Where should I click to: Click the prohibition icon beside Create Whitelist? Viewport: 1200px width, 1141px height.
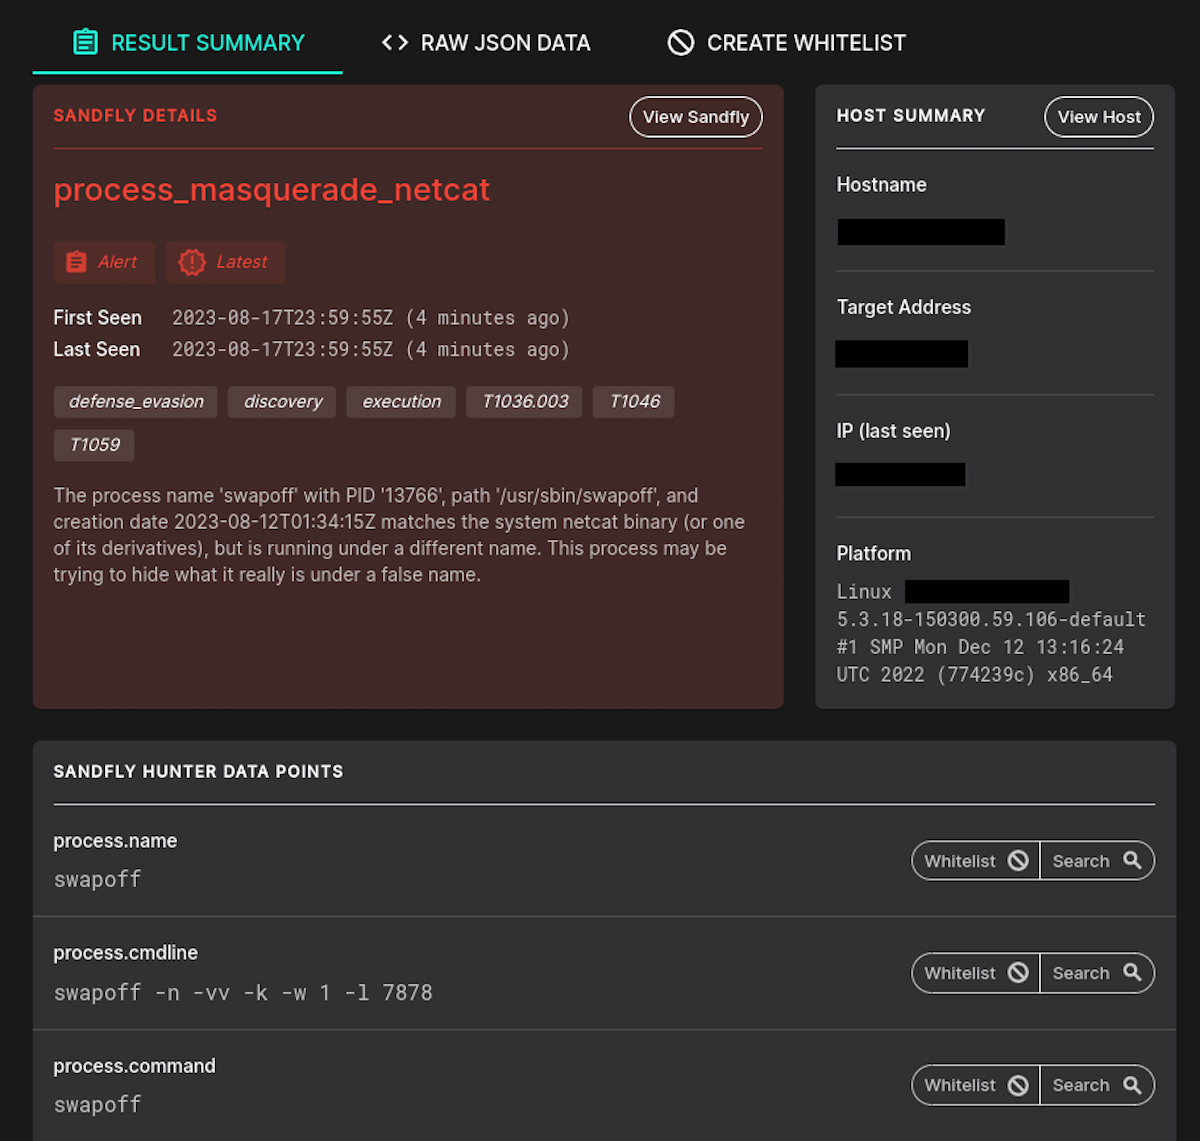[x=679, y=43]
